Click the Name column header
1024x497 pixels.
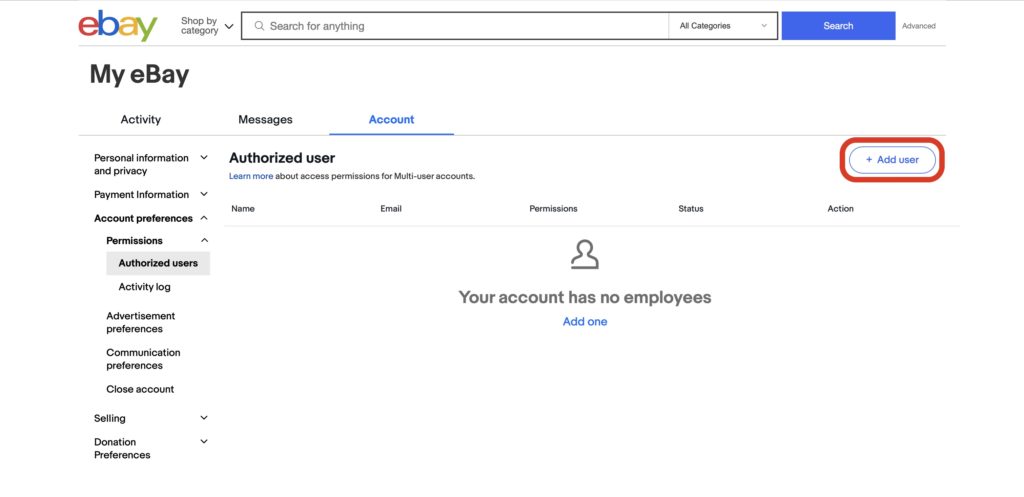(x=243, y=209)
